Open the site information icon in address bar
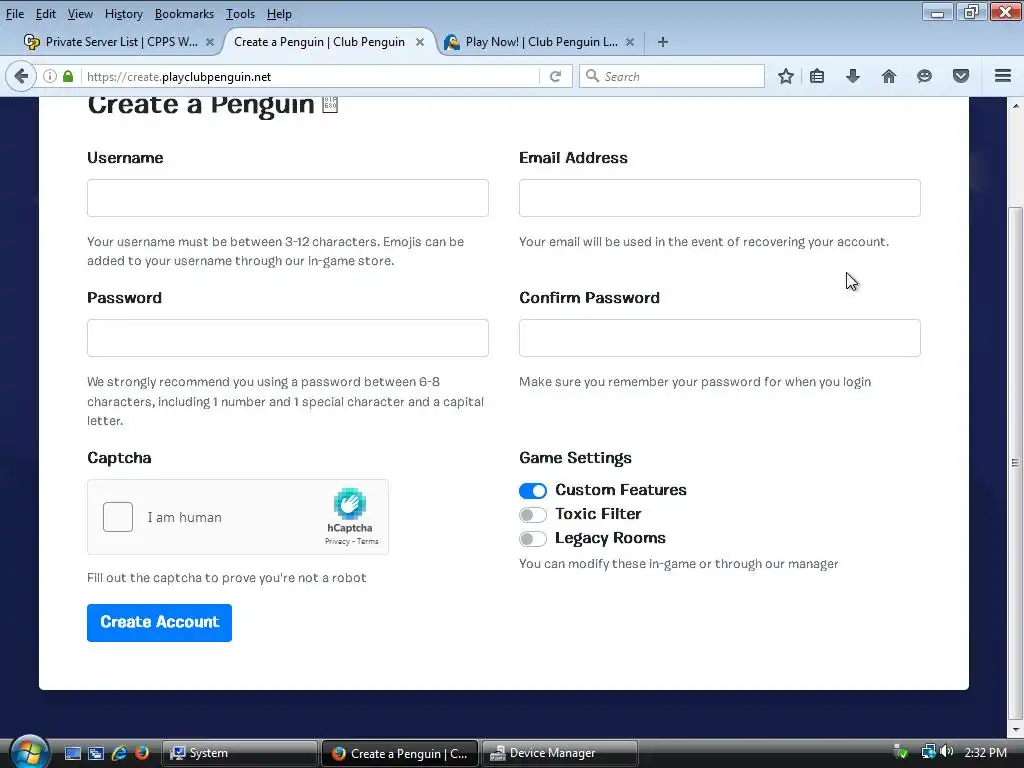The width and height of the screenshot is (1024, 768). click(50, 76)
